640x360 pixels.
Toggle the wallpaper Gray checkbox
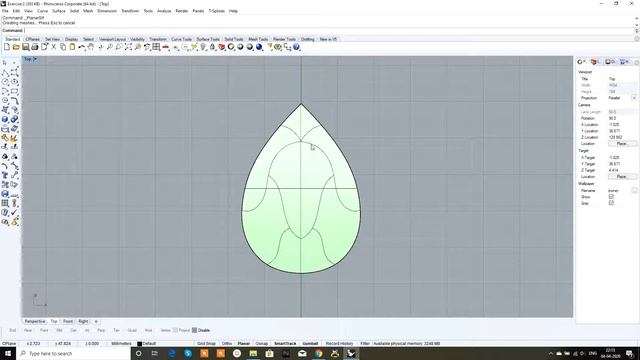click(x=611, y=203)
